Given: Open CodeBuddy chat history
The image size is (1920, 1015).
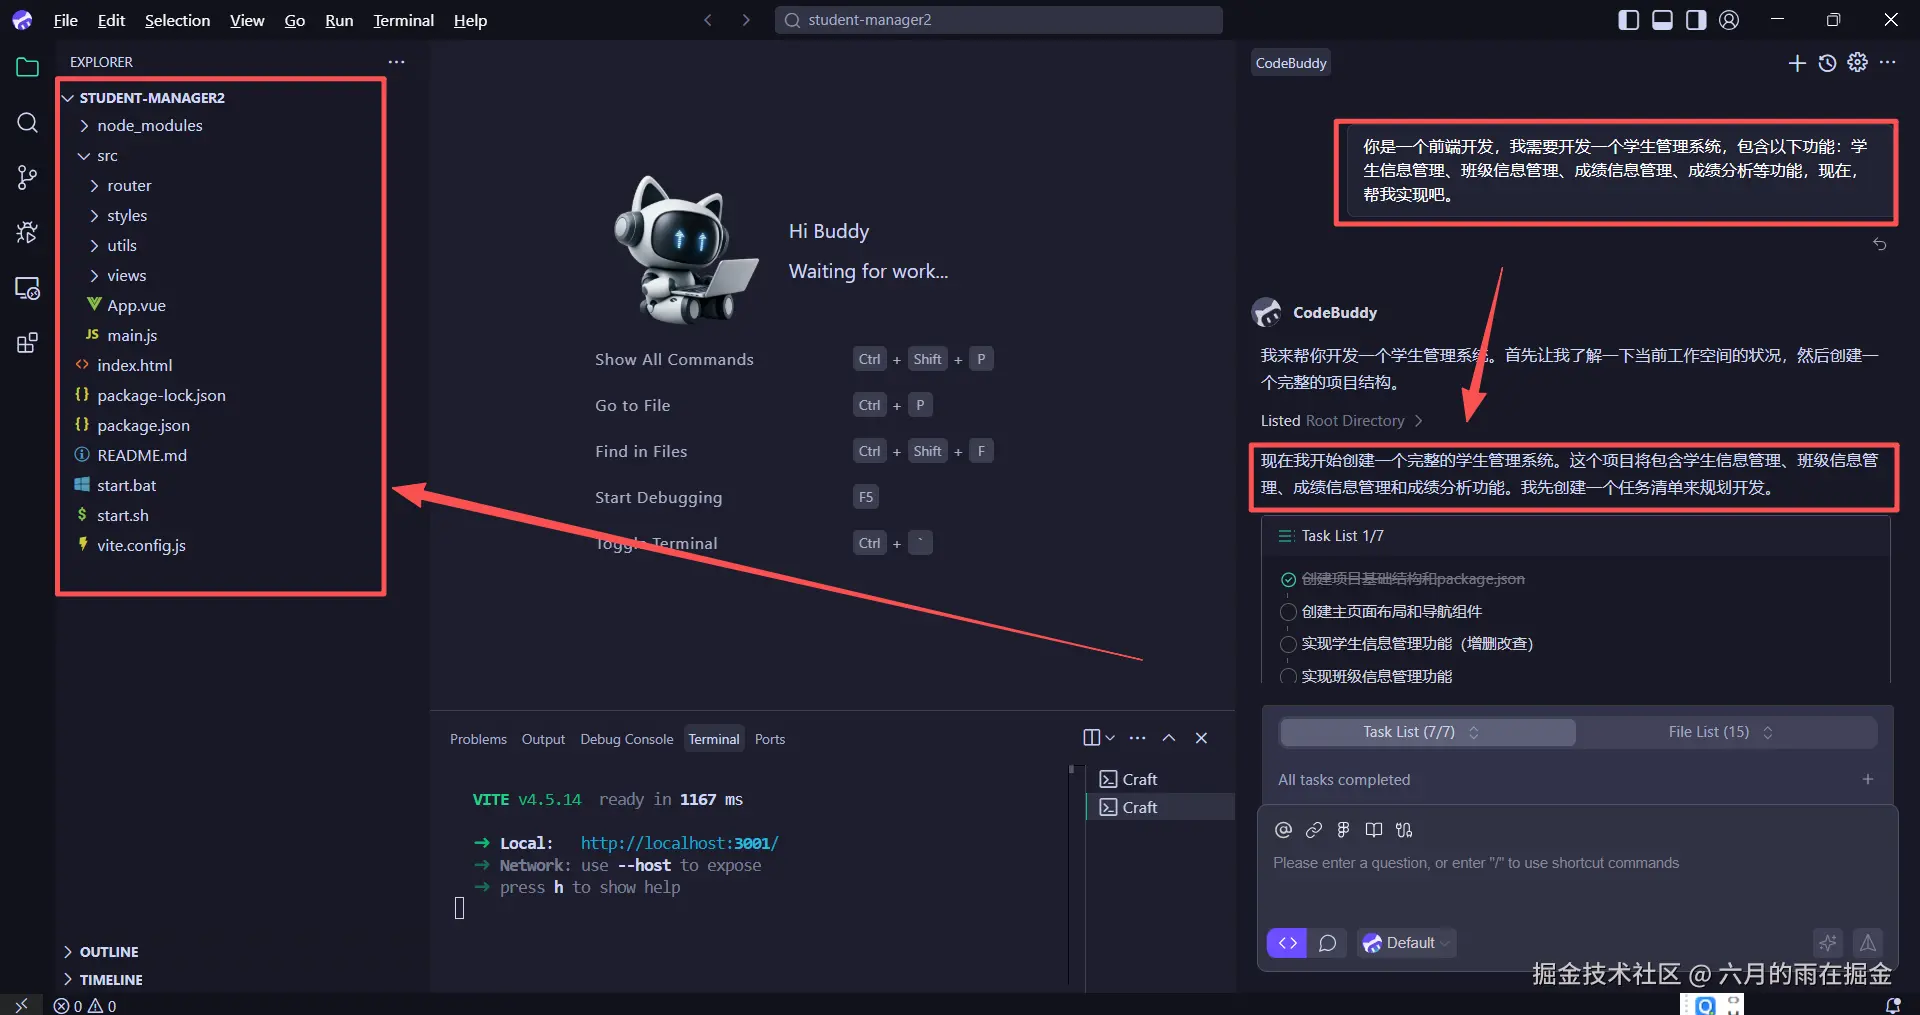Looking at the screenshot, I should (x=1827, y=63).
